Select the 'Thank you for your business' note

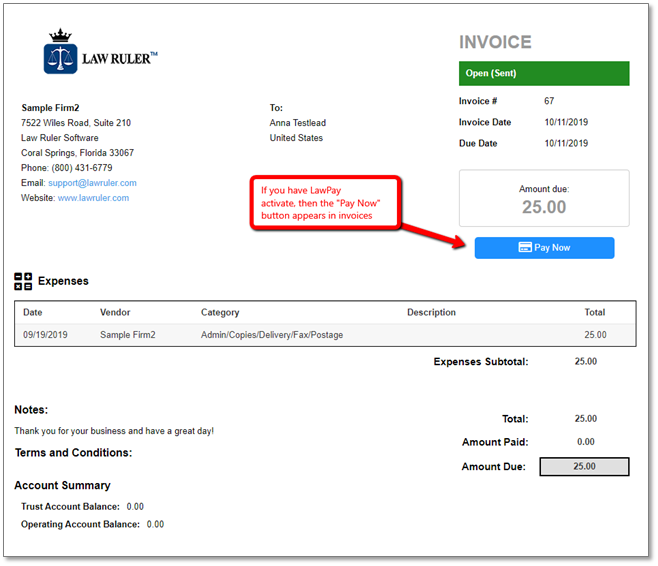point(114,431)
